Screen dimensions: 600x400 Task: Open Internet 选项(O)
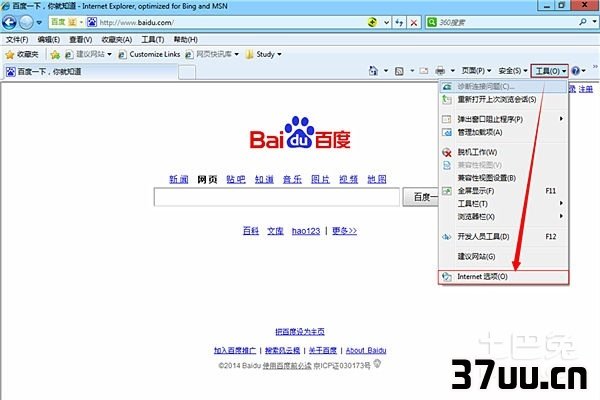[x=503, y=277]
